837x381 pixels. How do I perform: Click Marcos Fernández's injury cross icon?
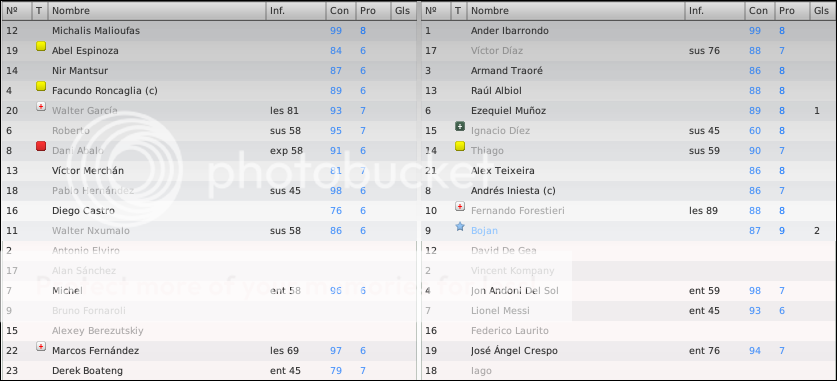coord(41,346)
